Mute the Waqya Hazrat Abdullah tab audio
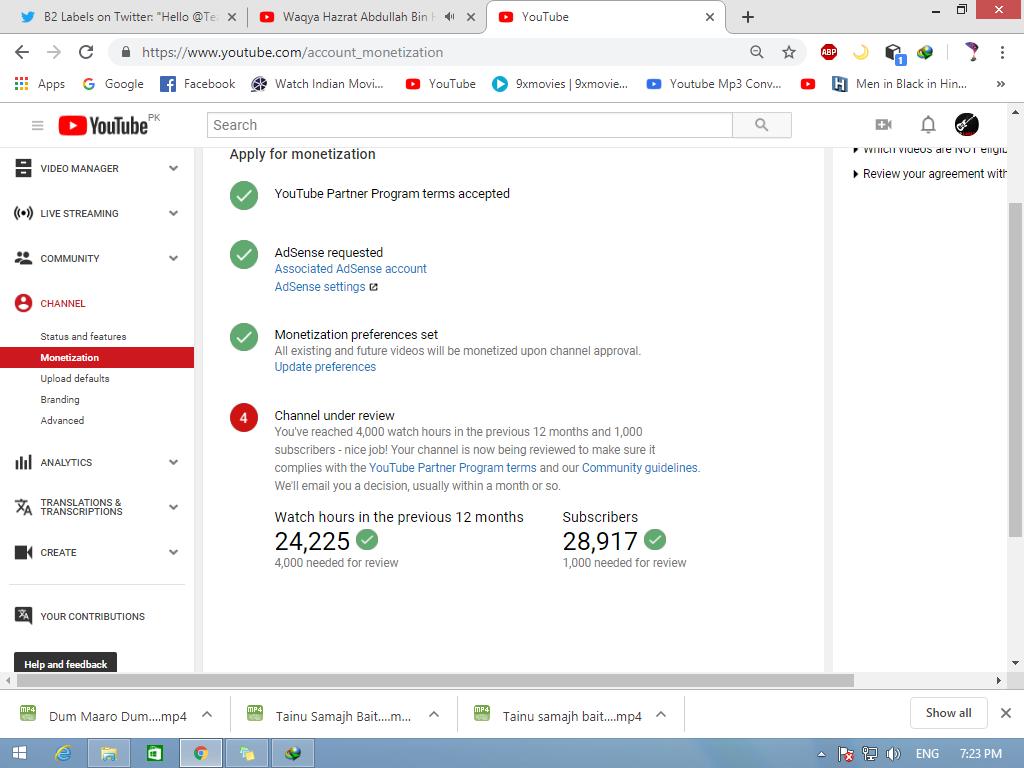The height and width of the screenshot is (768, 1024). (x=449, y=17)
